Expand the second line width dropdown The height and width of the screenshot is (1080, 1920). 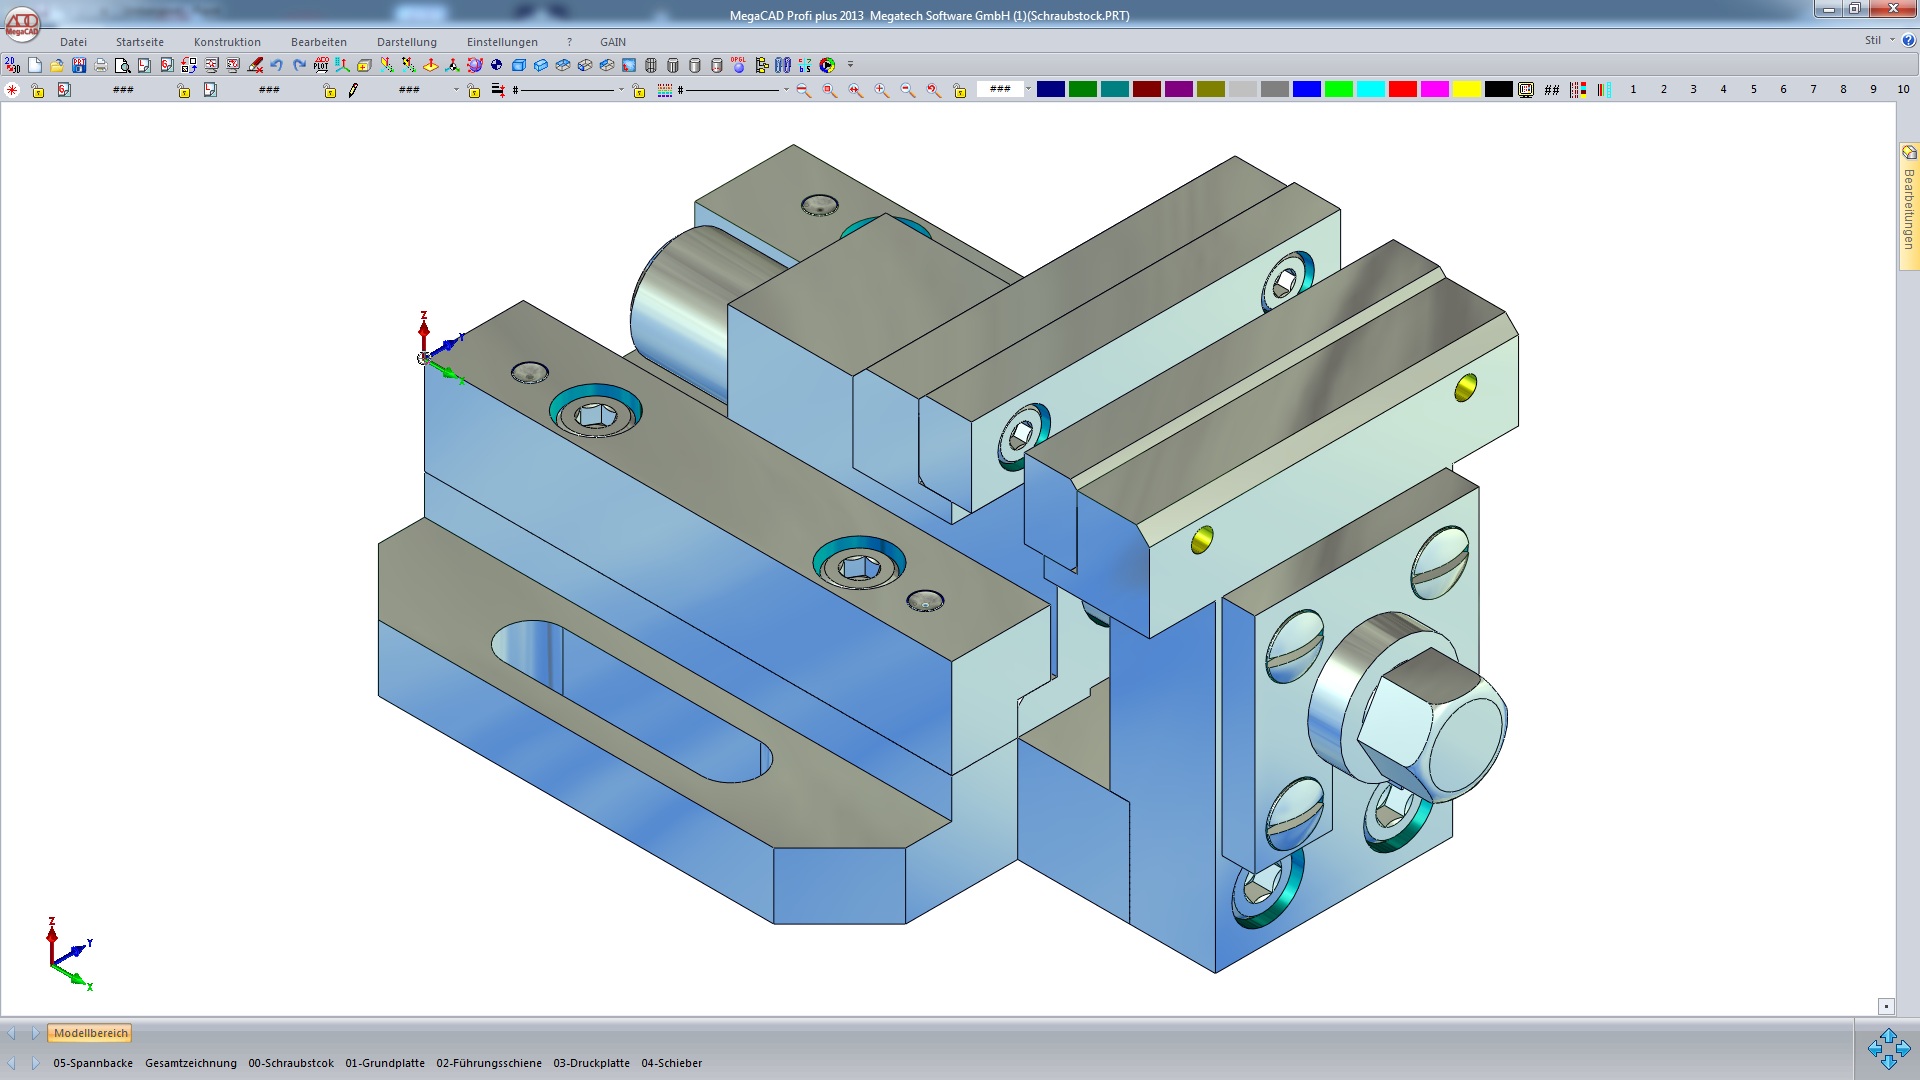786,90
